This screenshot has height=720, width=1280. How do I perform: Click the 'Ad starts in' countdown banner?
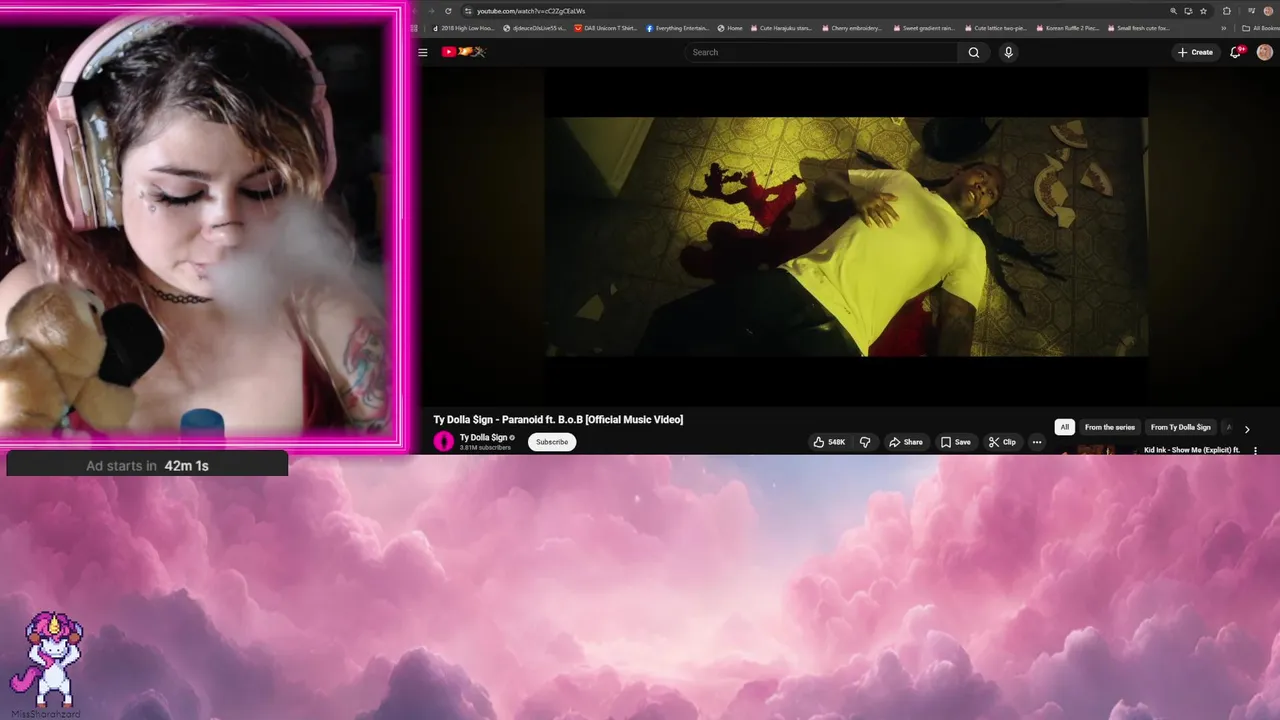147,465
